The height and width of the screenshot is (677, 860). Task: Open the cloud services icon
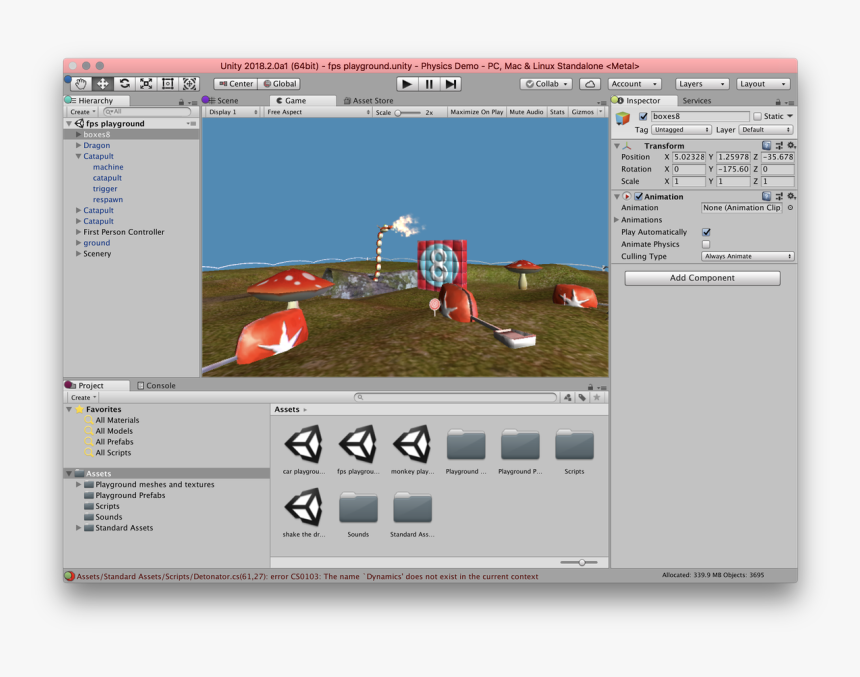point(590,84)
